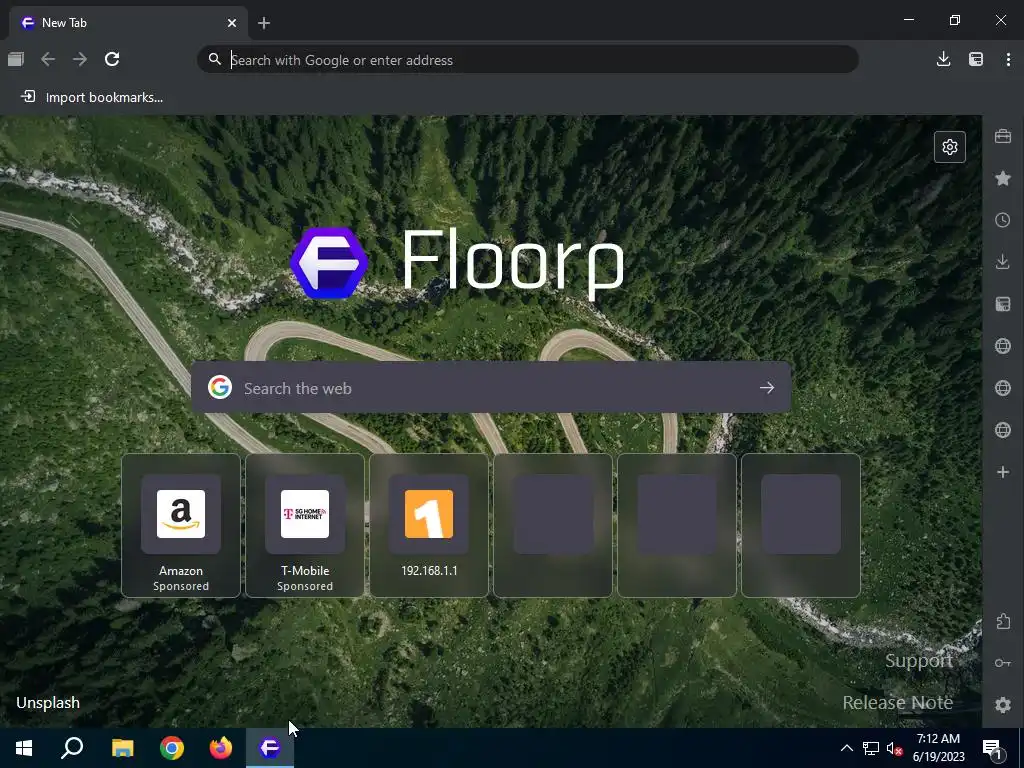1024x768 pixels.
Task: Open the third globe web panel in the sidebar
Action: 1003,430
